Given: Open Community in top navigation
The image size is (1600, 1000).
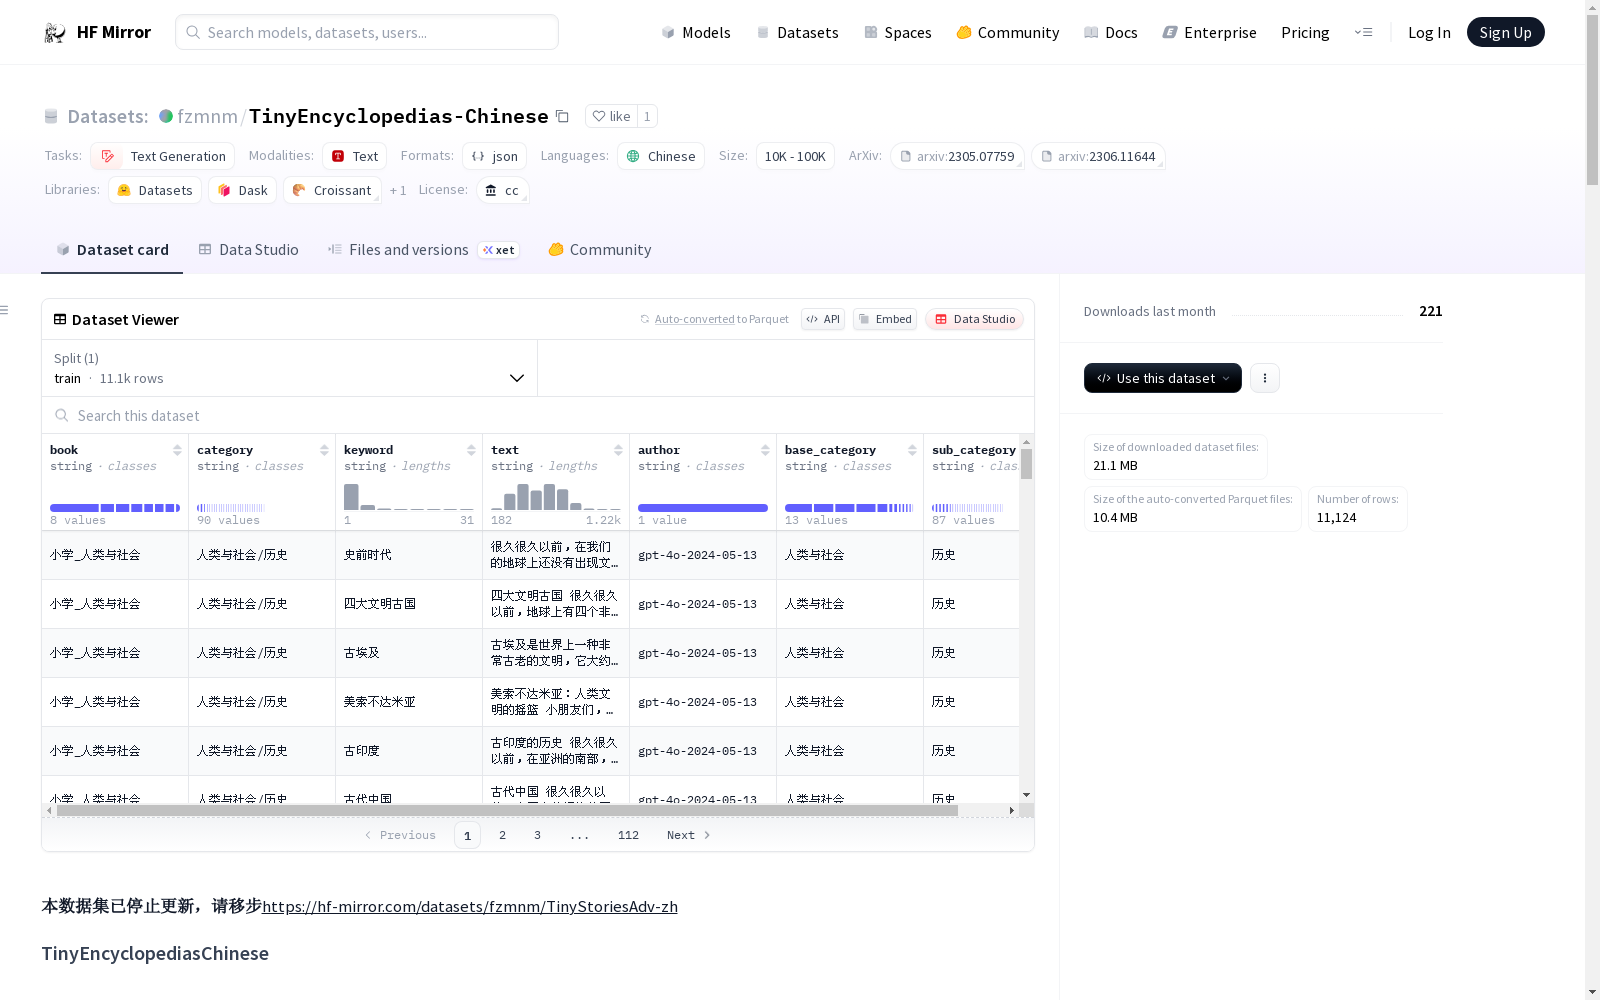Looking at the screenshot, I should [1008, 32].
